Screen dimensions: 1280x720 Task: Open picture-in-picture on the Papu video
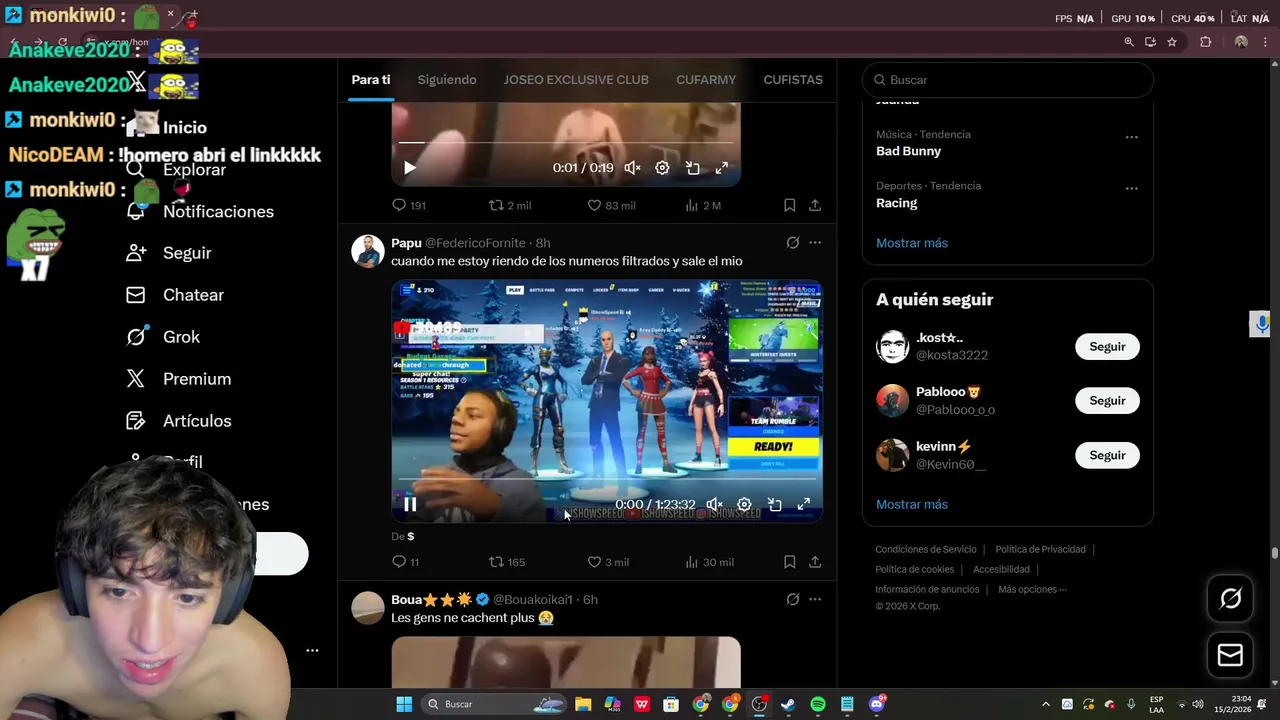pos(774,504)
